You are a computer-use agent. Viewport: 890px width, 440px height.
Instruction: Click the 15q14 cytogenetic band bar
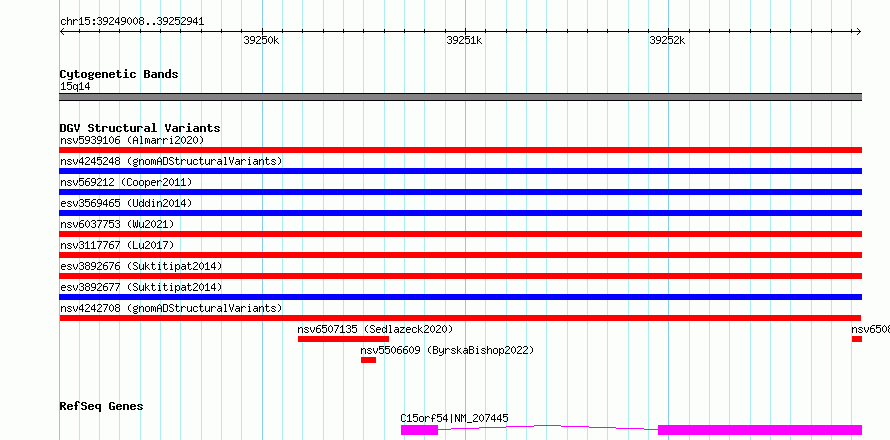pyautogui.click(x=460, y=97)
